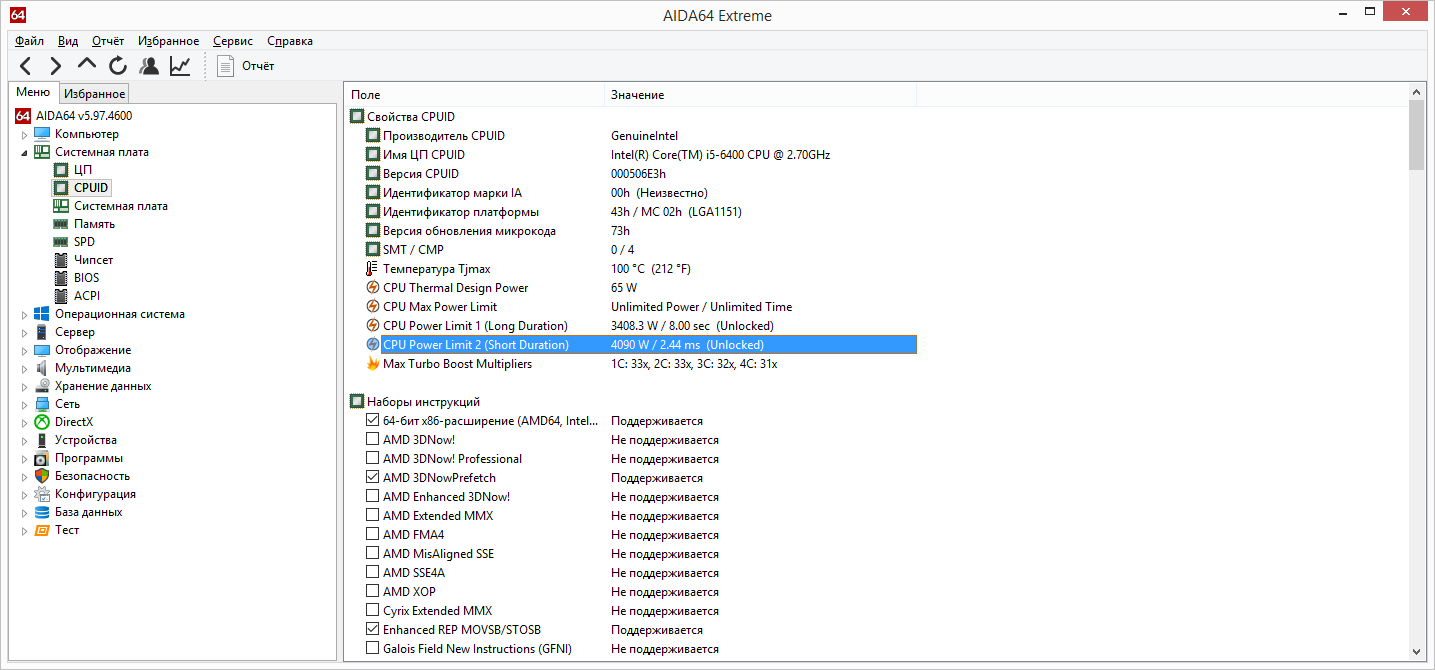Click the Отчёт report button
Image resolution: width=1435 pixels, height=670 pixels.
247,66
